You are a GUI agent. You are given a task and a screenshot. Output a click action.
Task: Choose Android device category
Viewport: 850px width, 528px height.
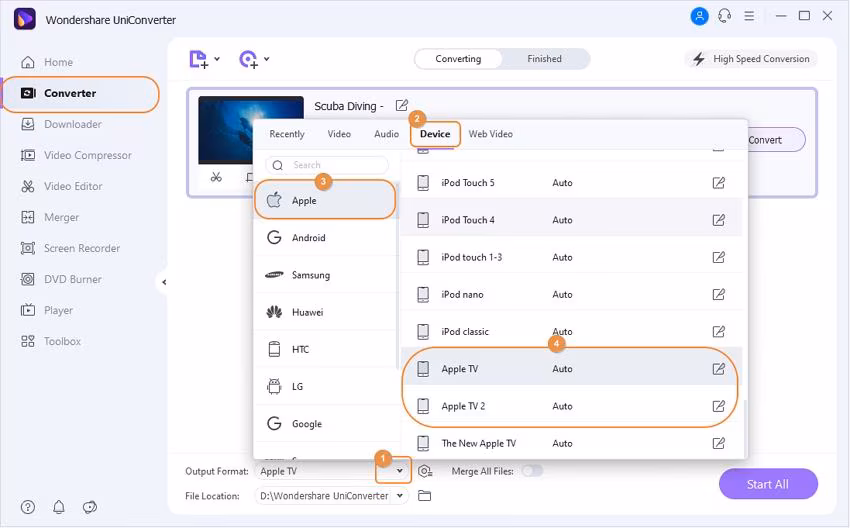[325, 237]
